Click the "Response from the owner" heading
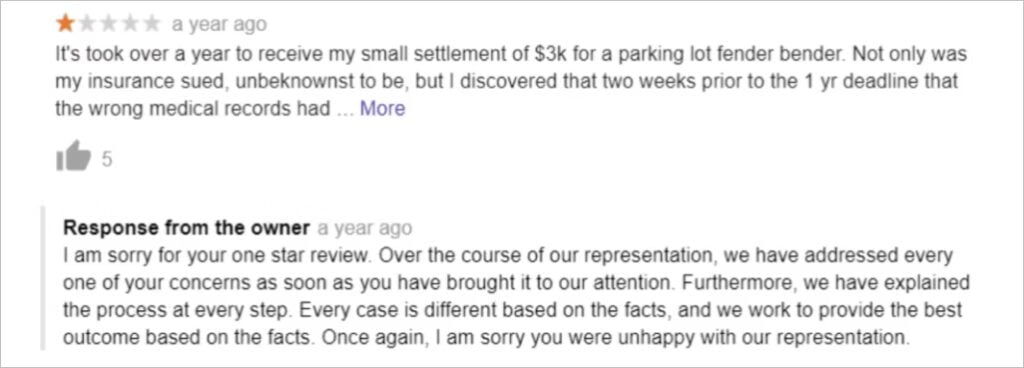The height and width of the screenshot is (368, 1024). (x=187, y=228)
